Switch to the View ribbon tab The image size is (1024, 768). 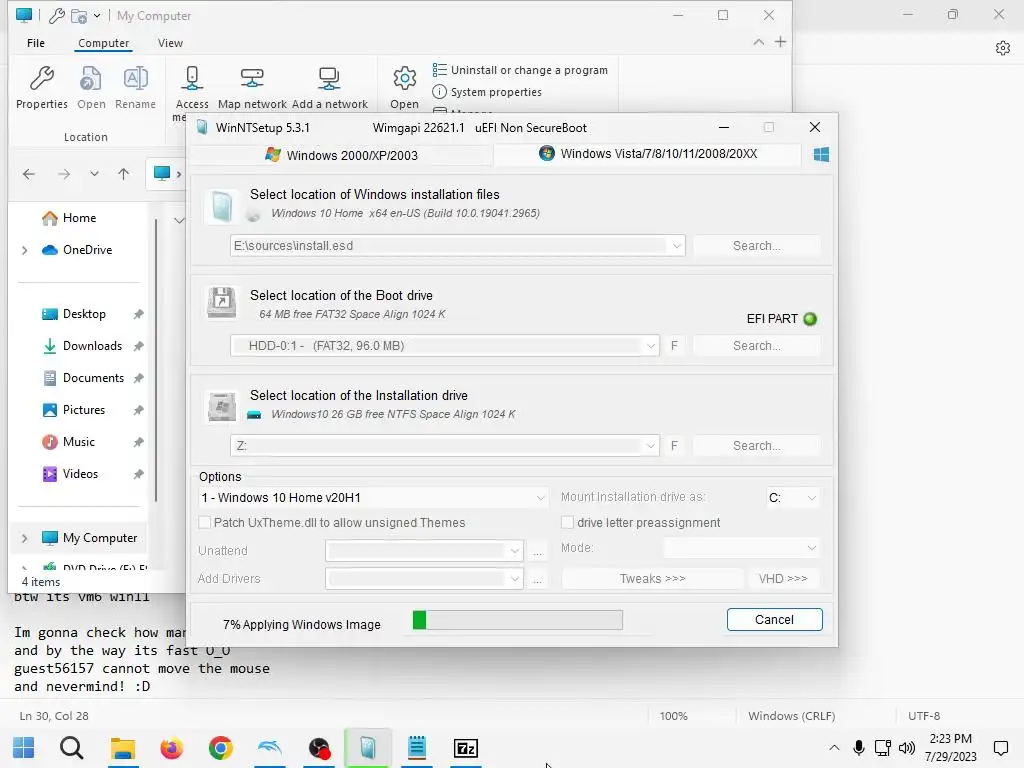[170, 43]
